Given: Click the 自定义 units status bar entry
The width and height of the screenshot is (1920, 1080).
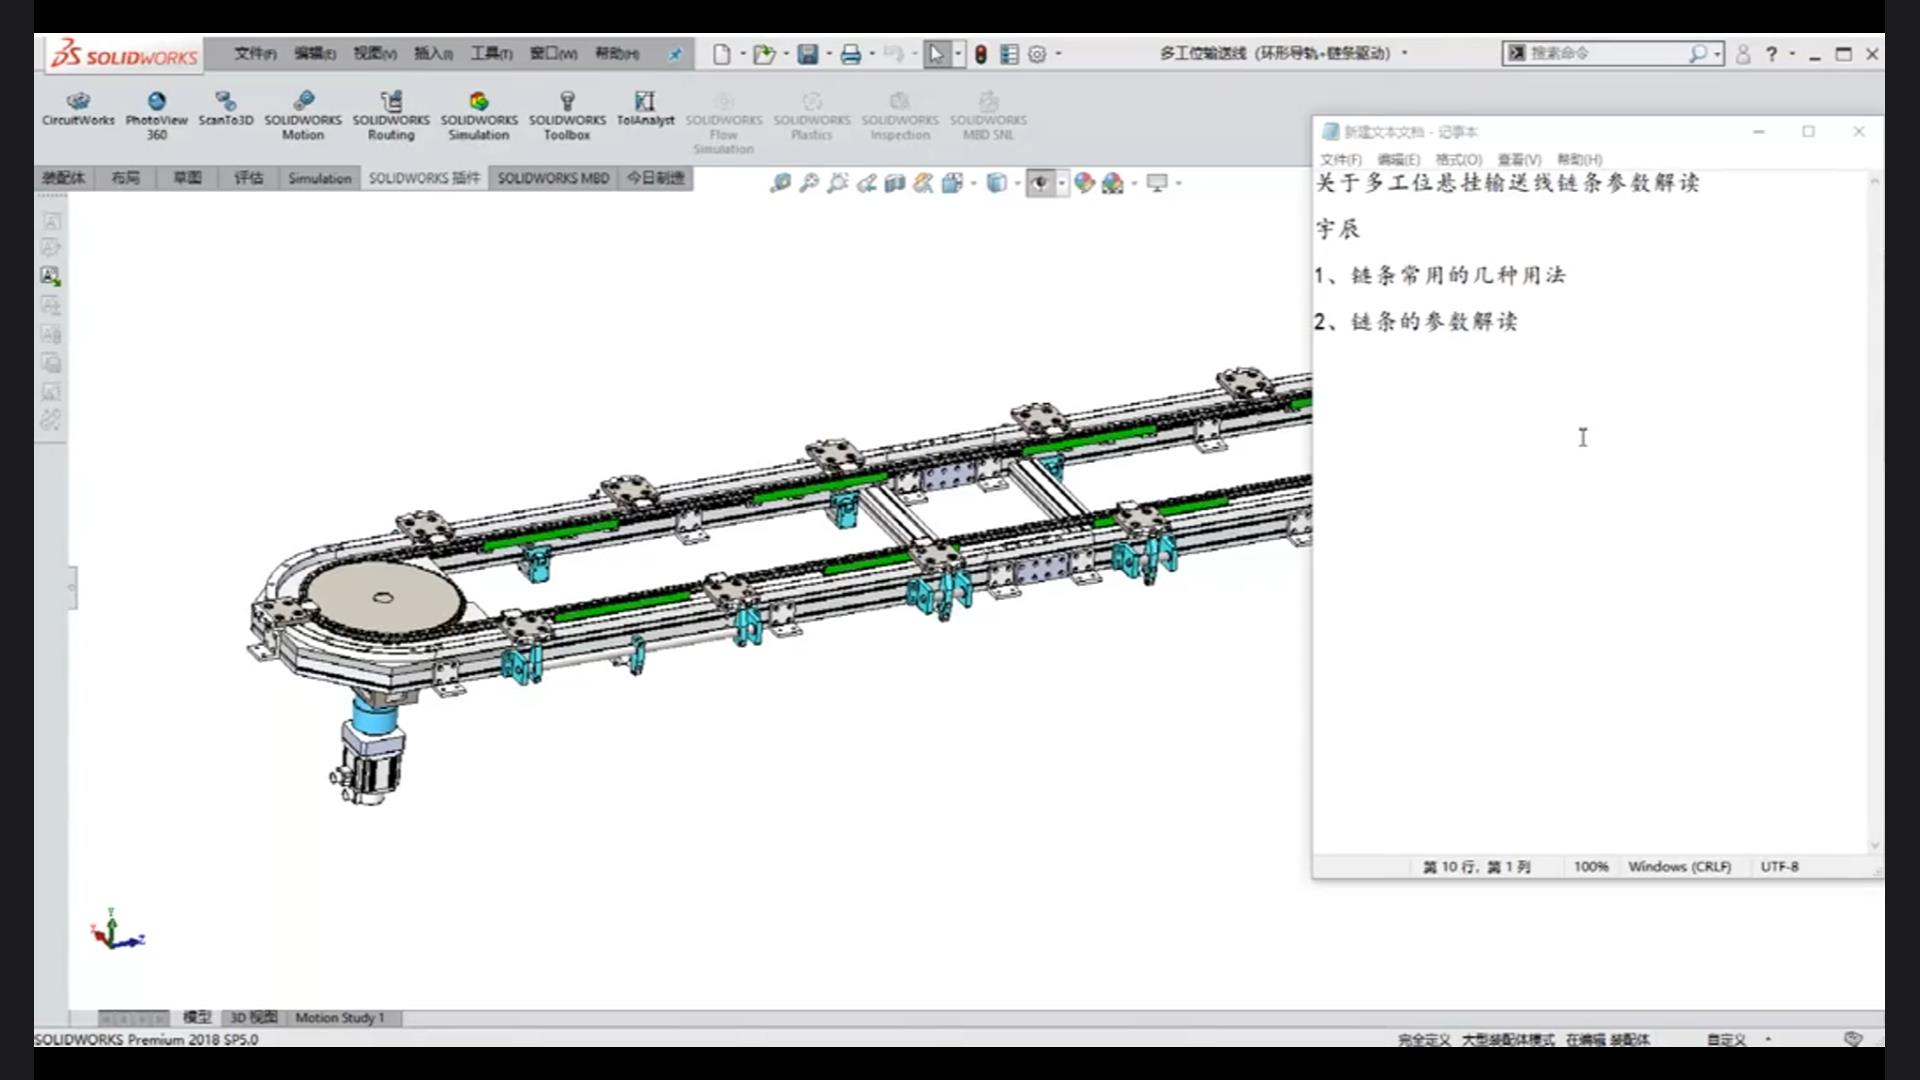Looking at the screenshot, I should click(1726, 1040).
